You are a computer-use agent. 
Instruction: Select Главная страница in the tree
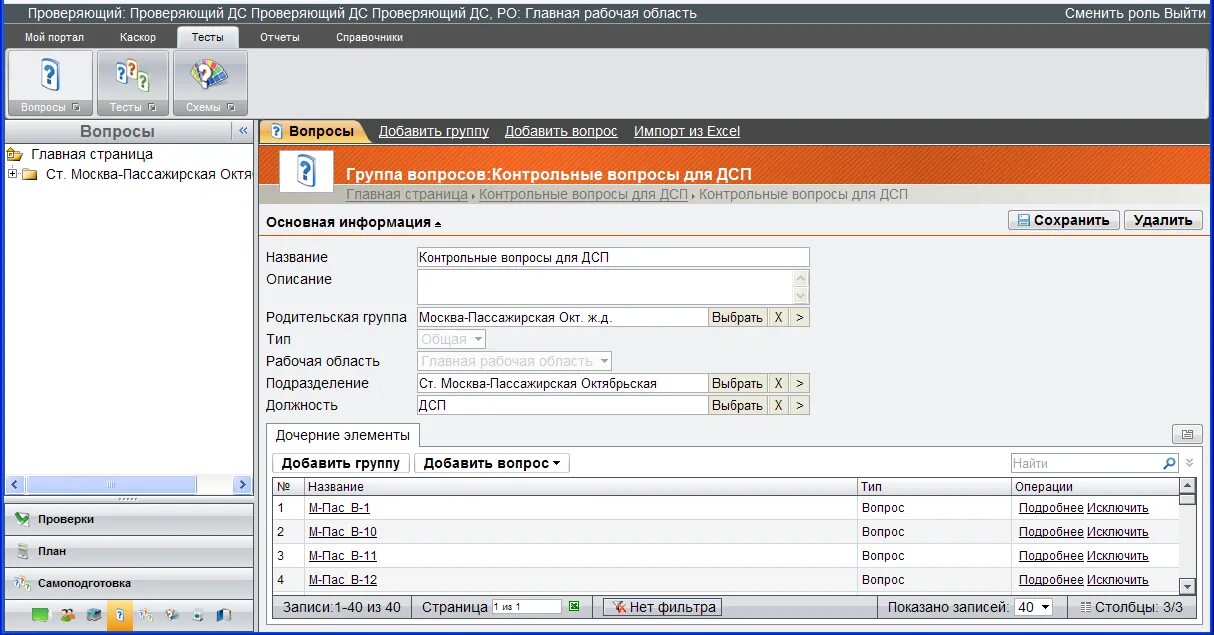click(92, 154)
